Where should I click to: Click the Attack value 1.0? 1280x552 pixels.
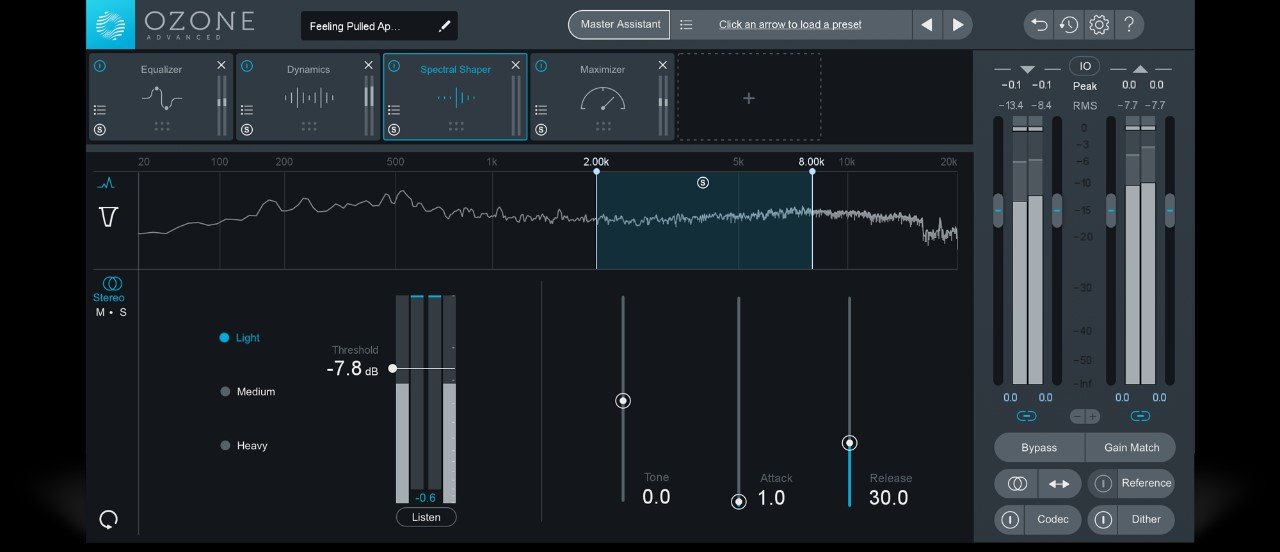771,497
